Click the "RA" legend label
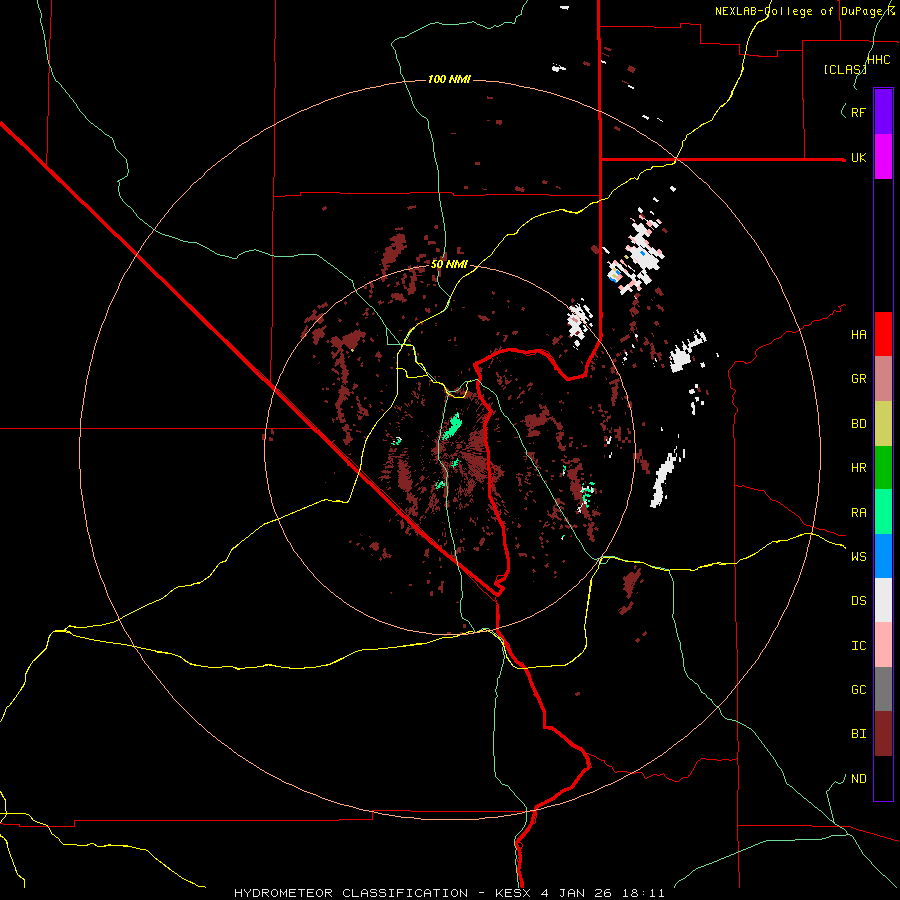The image size is (900, 900). (x=858, y=513)
